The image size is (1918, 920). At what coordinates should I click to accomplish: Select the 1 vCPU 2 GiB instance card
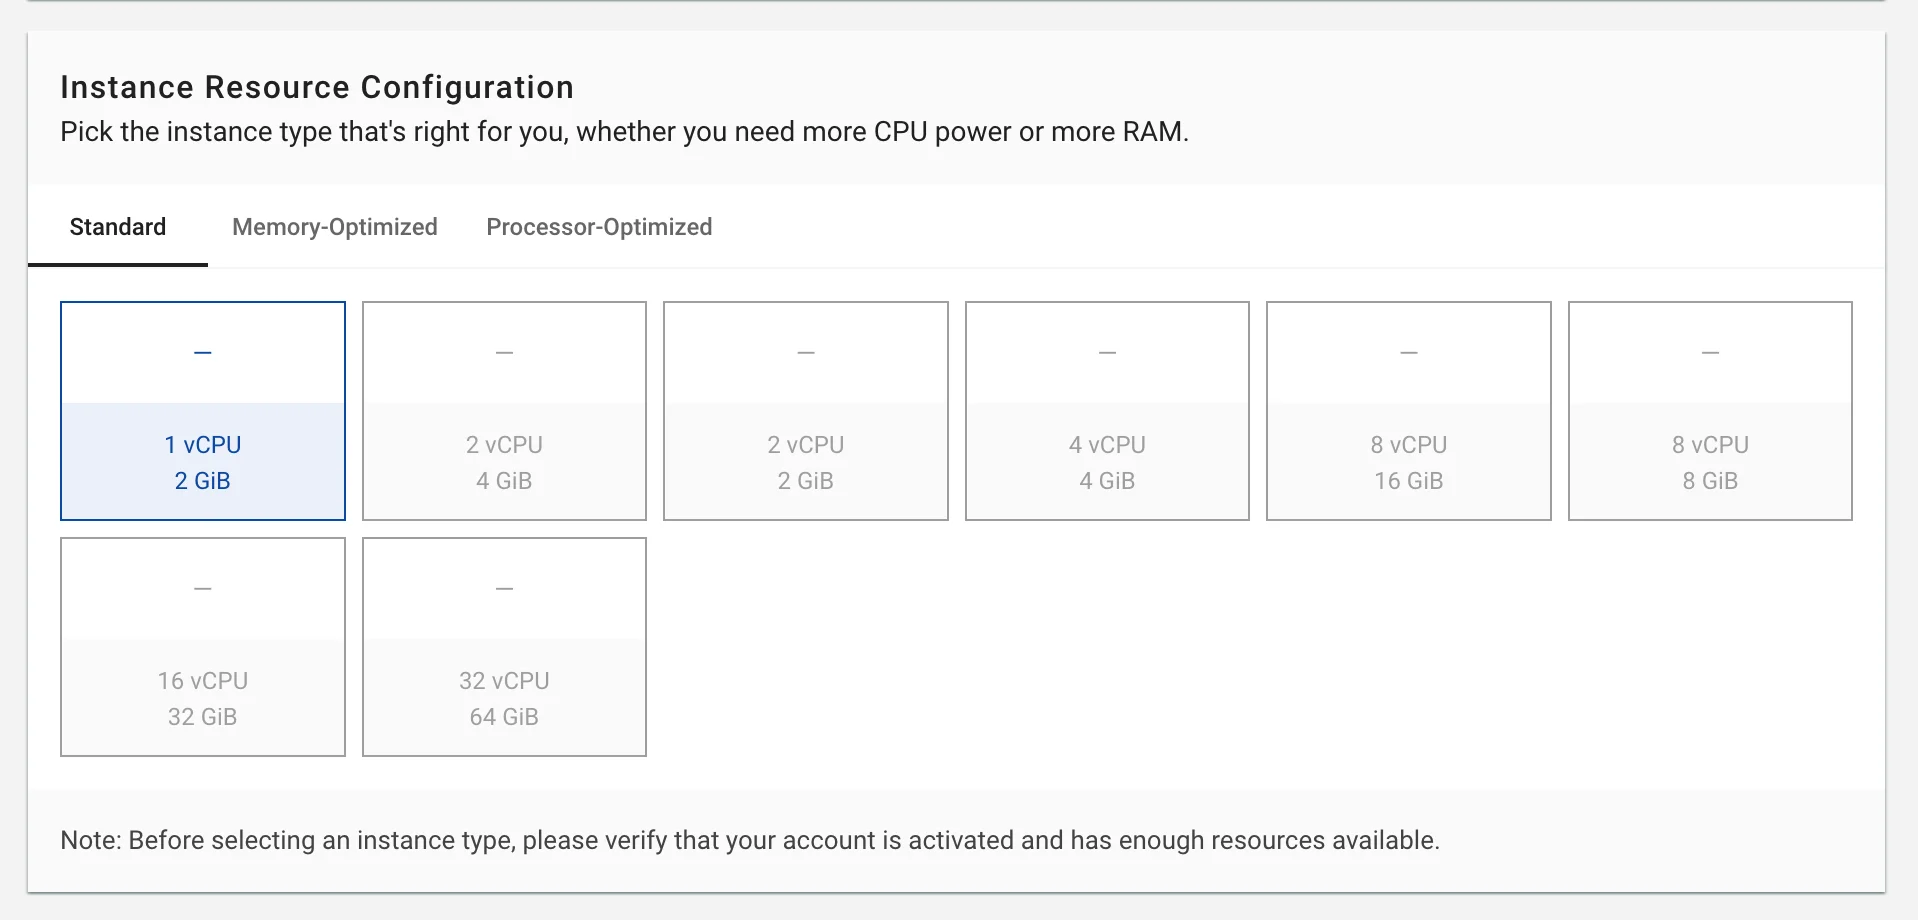tap(203, 411)
